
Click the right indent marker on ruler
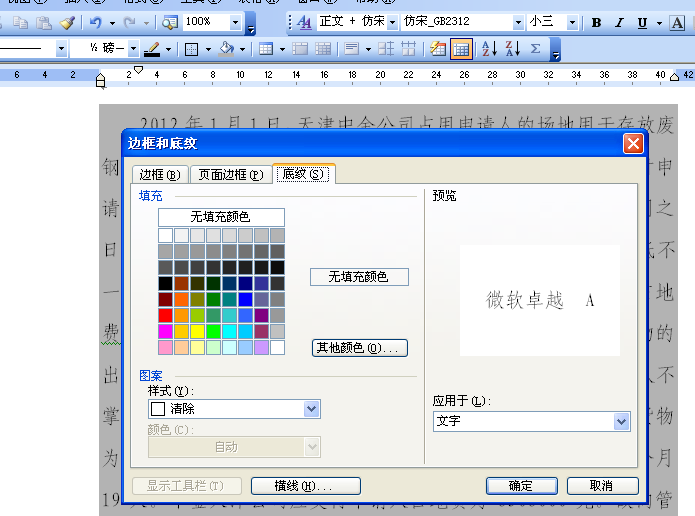coord(674,76)
